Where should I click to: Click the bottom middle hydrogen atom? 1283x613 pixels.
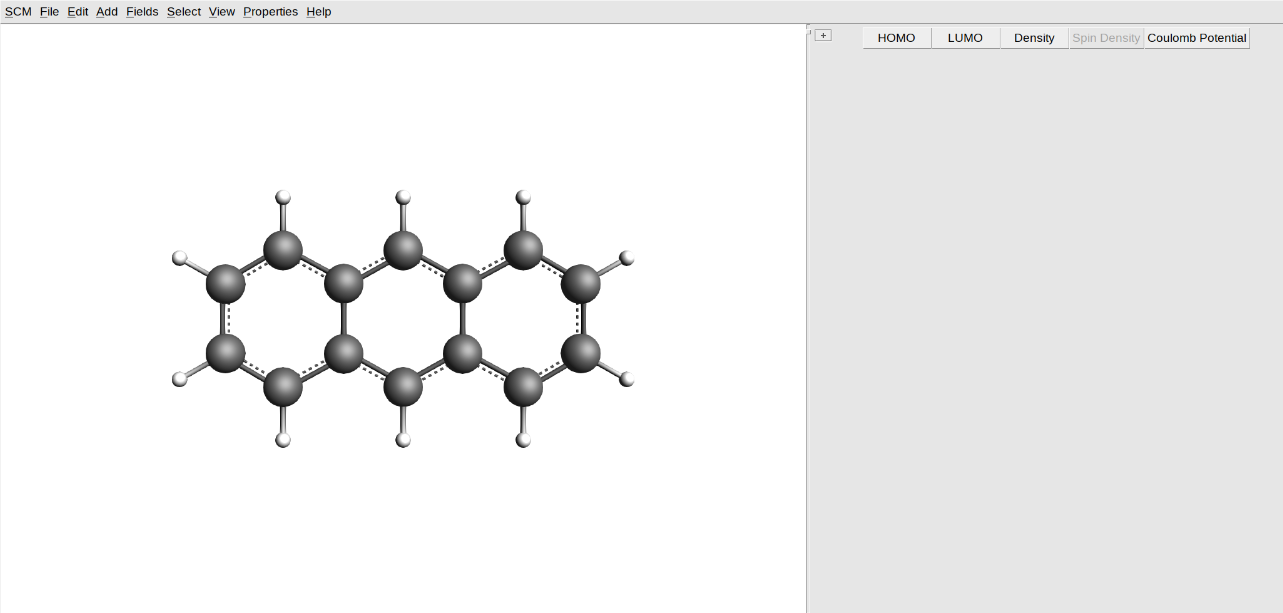pos(403,440)
